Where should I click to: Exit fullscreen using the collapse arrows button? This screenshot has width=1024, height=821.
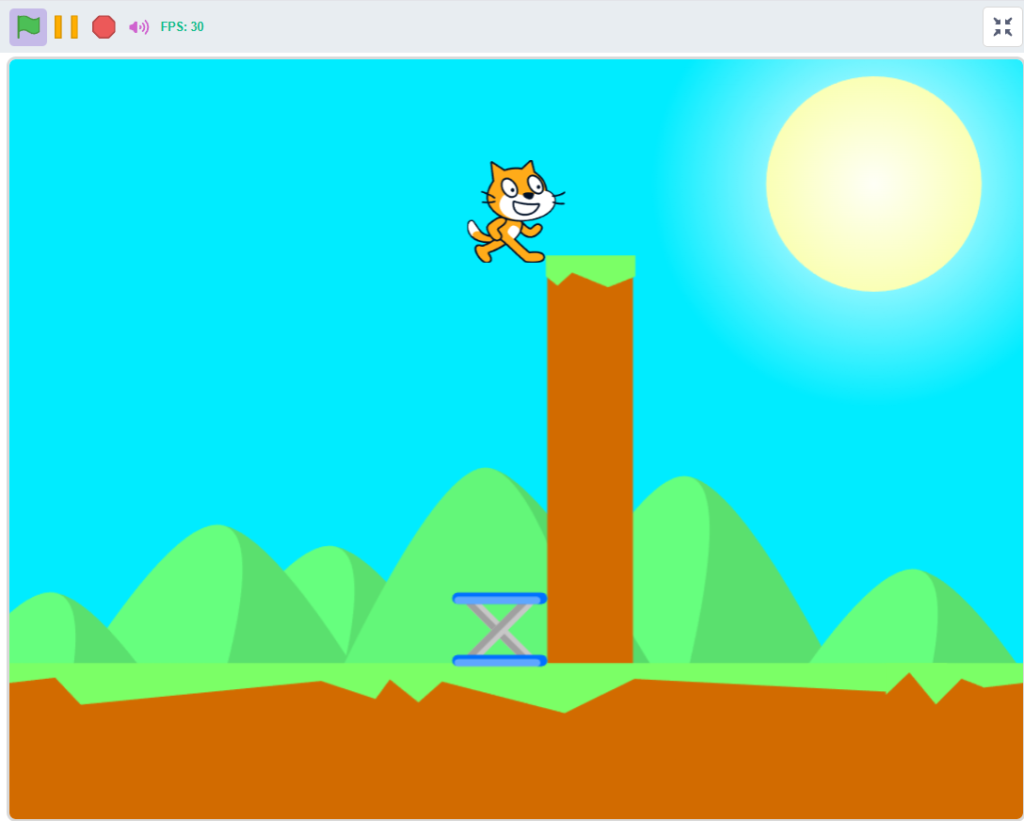1002,27
